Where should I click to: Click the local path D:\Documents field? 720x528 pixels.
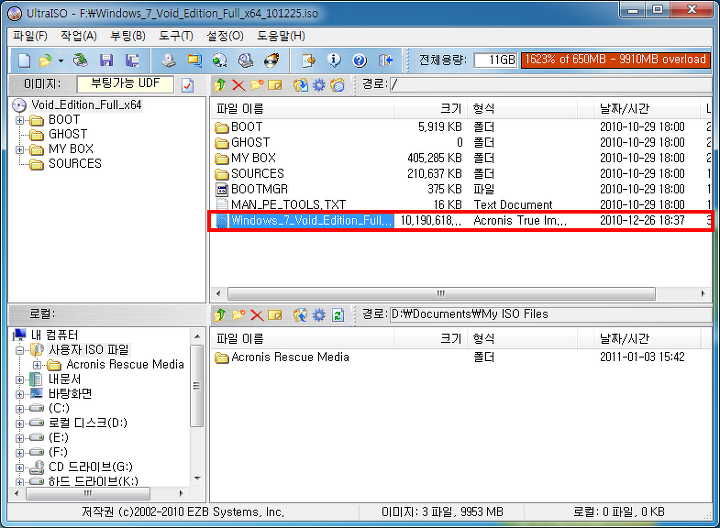pos(551,315)
